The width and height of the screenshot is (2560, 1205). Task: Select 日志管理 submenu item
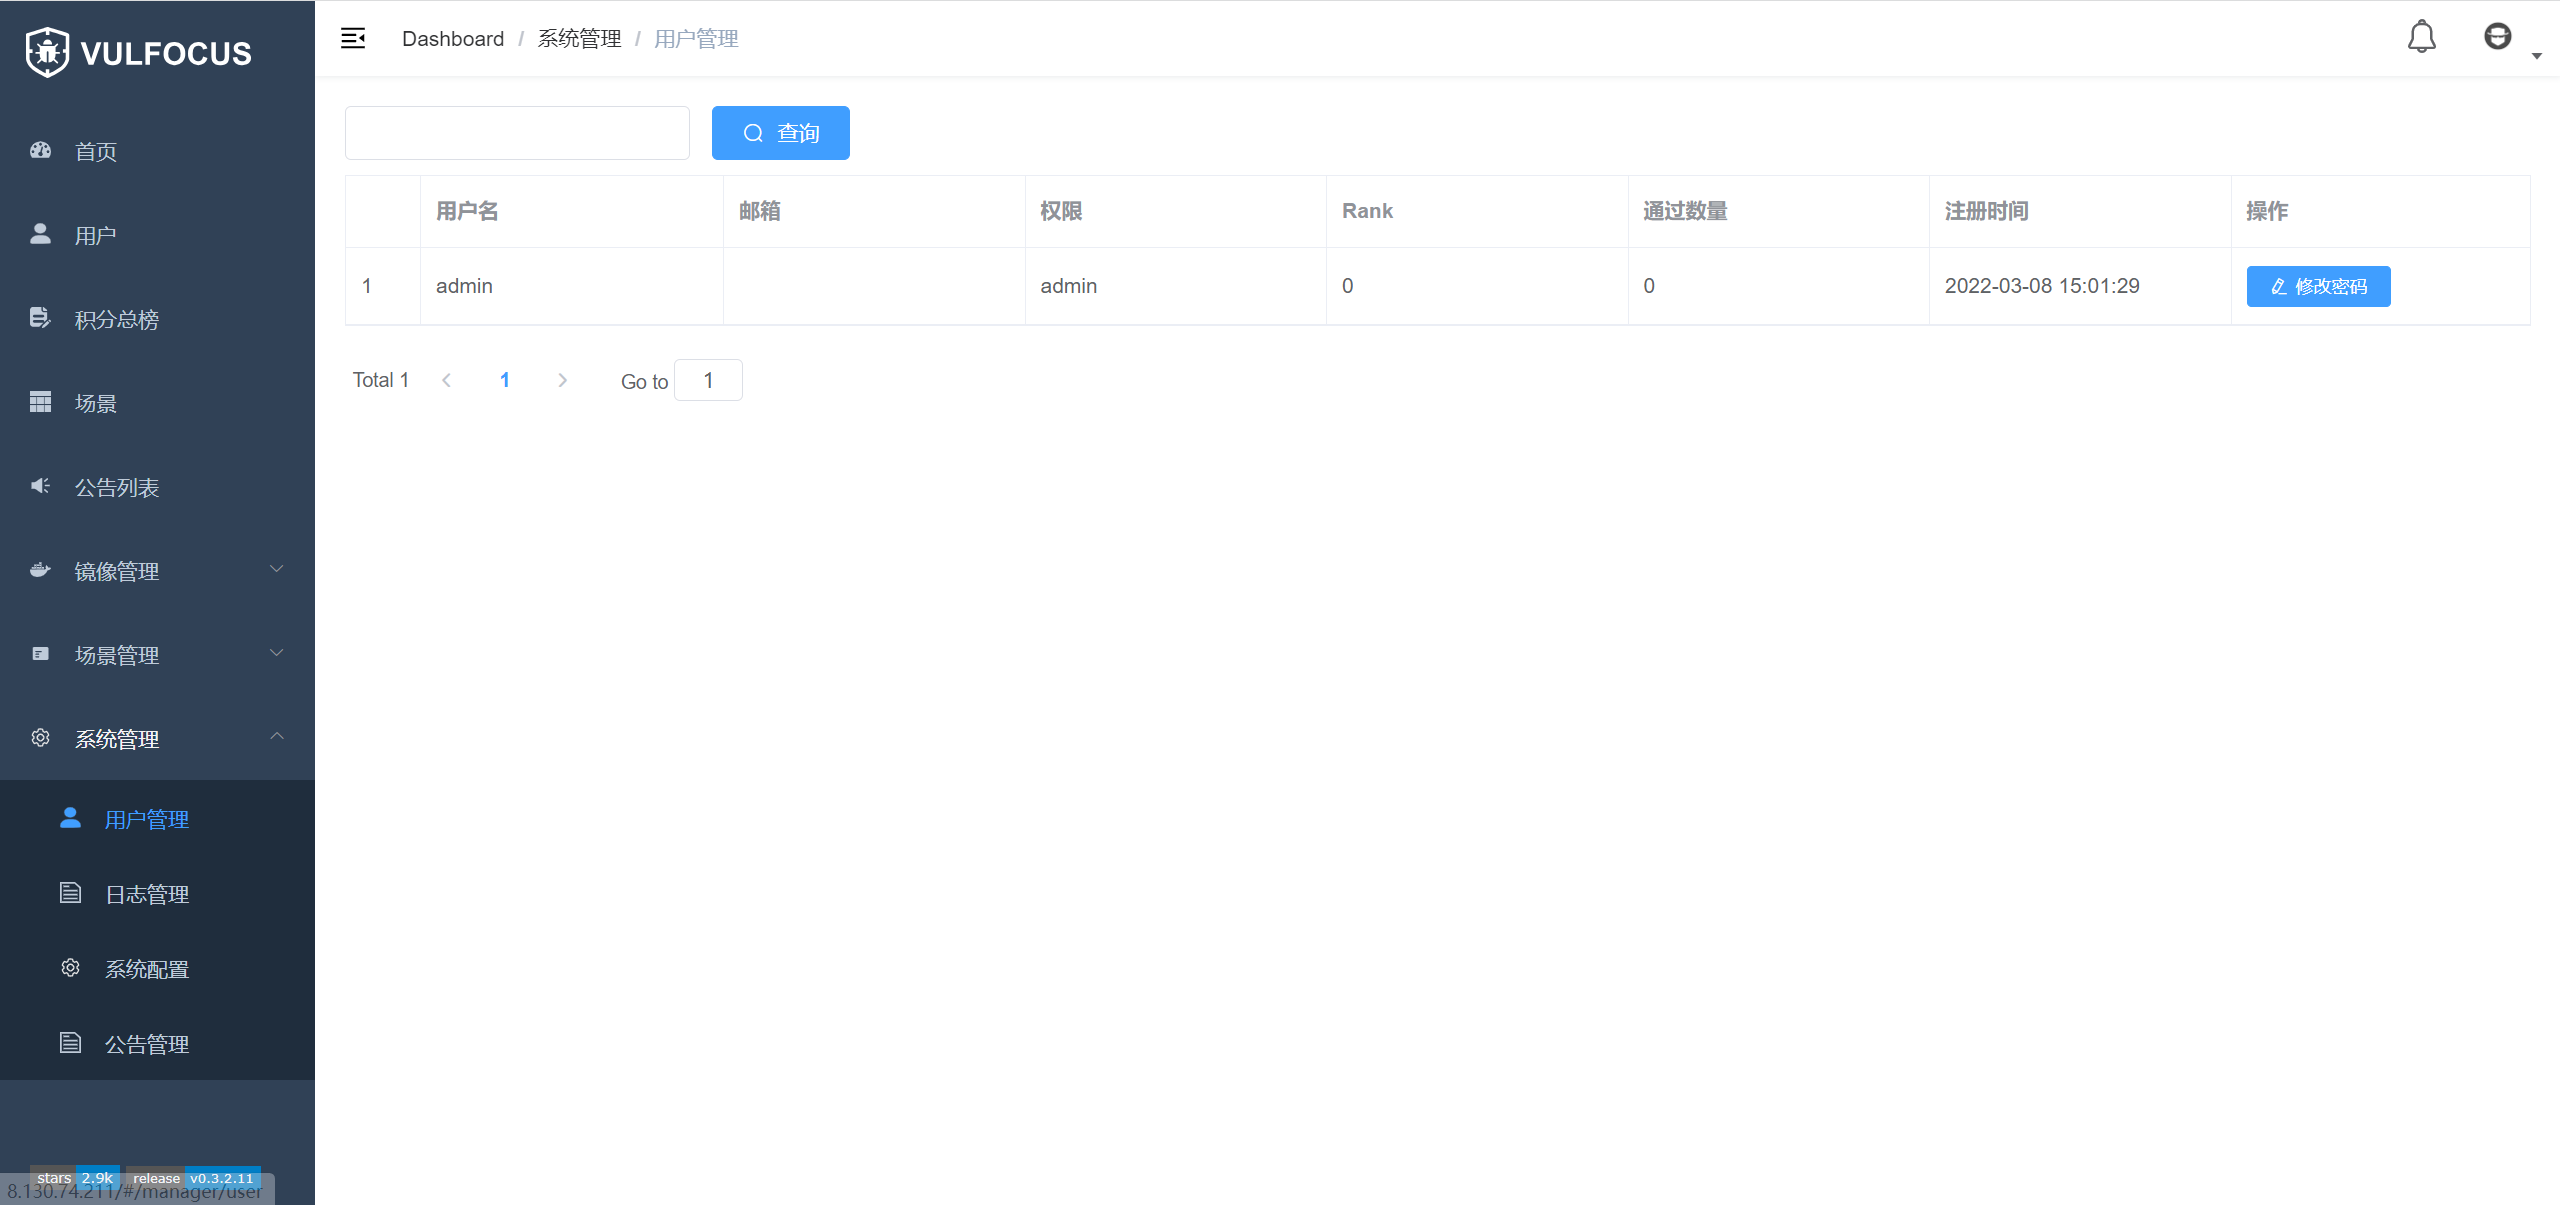coord(147,894)
